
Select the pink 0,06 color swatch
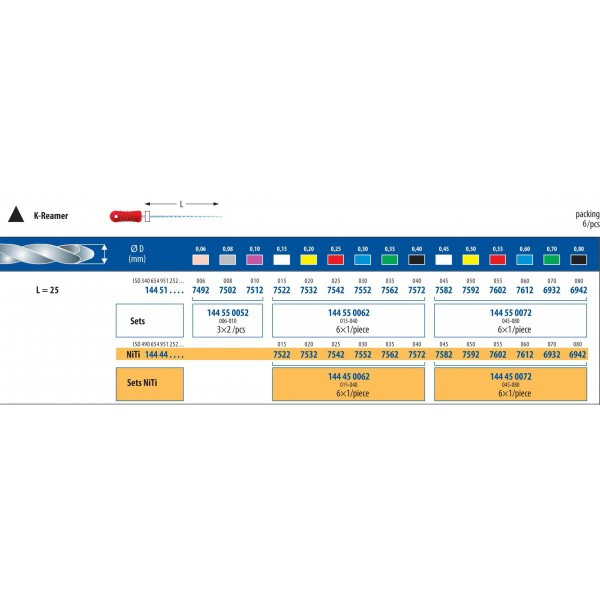(201, 260)
